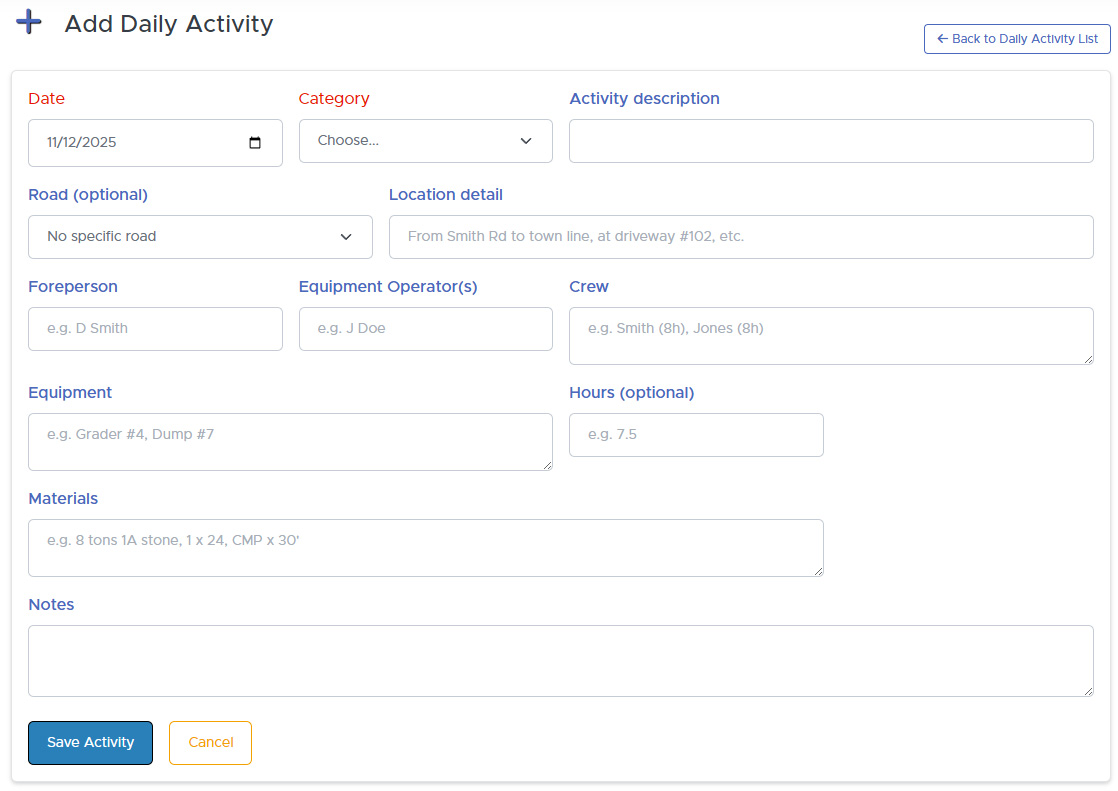Click the Materials box resize handle

click(817, 570)
